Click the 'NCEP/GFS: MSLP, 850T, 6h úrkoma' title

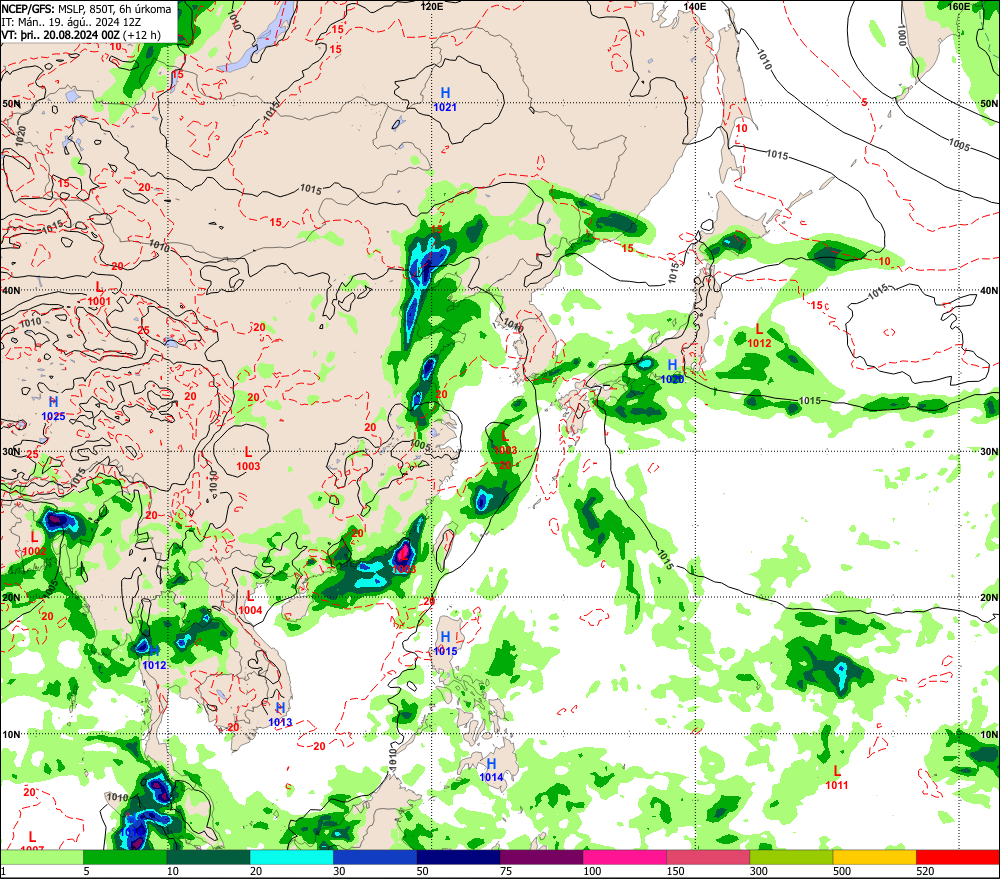(86, 9)
